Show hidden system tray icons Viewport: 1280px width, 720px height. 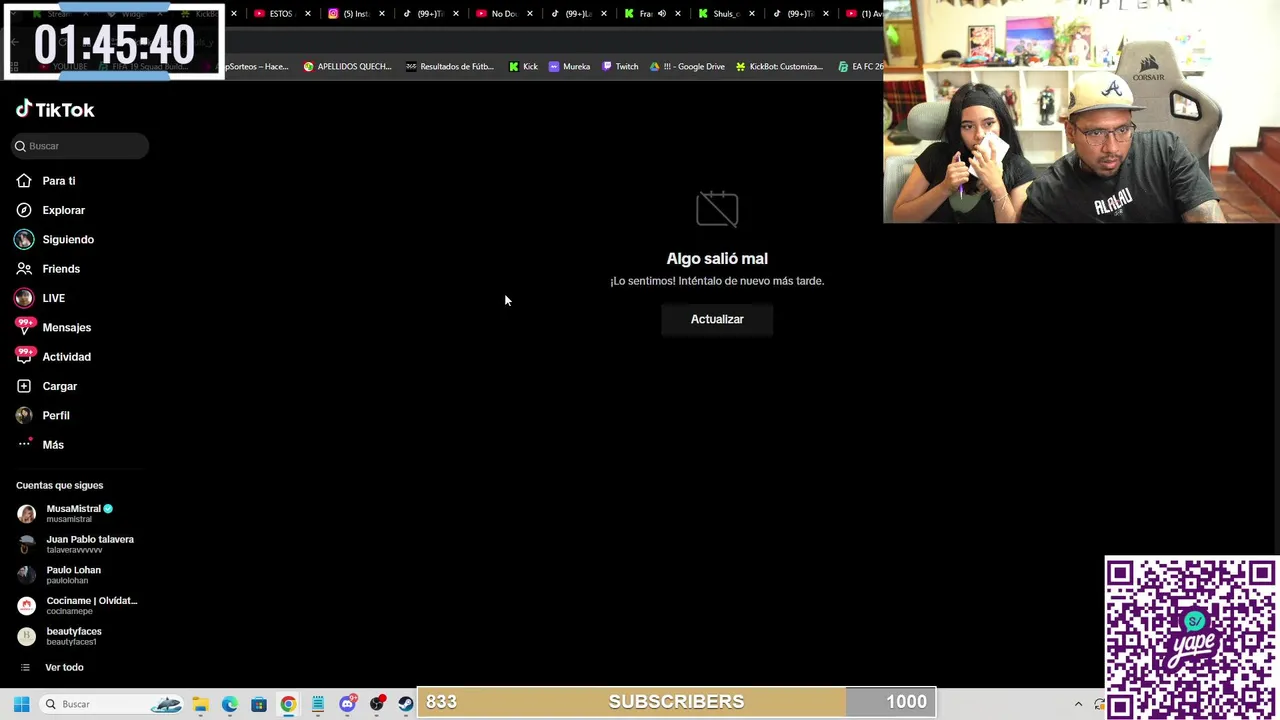[x=1078, y=704]
